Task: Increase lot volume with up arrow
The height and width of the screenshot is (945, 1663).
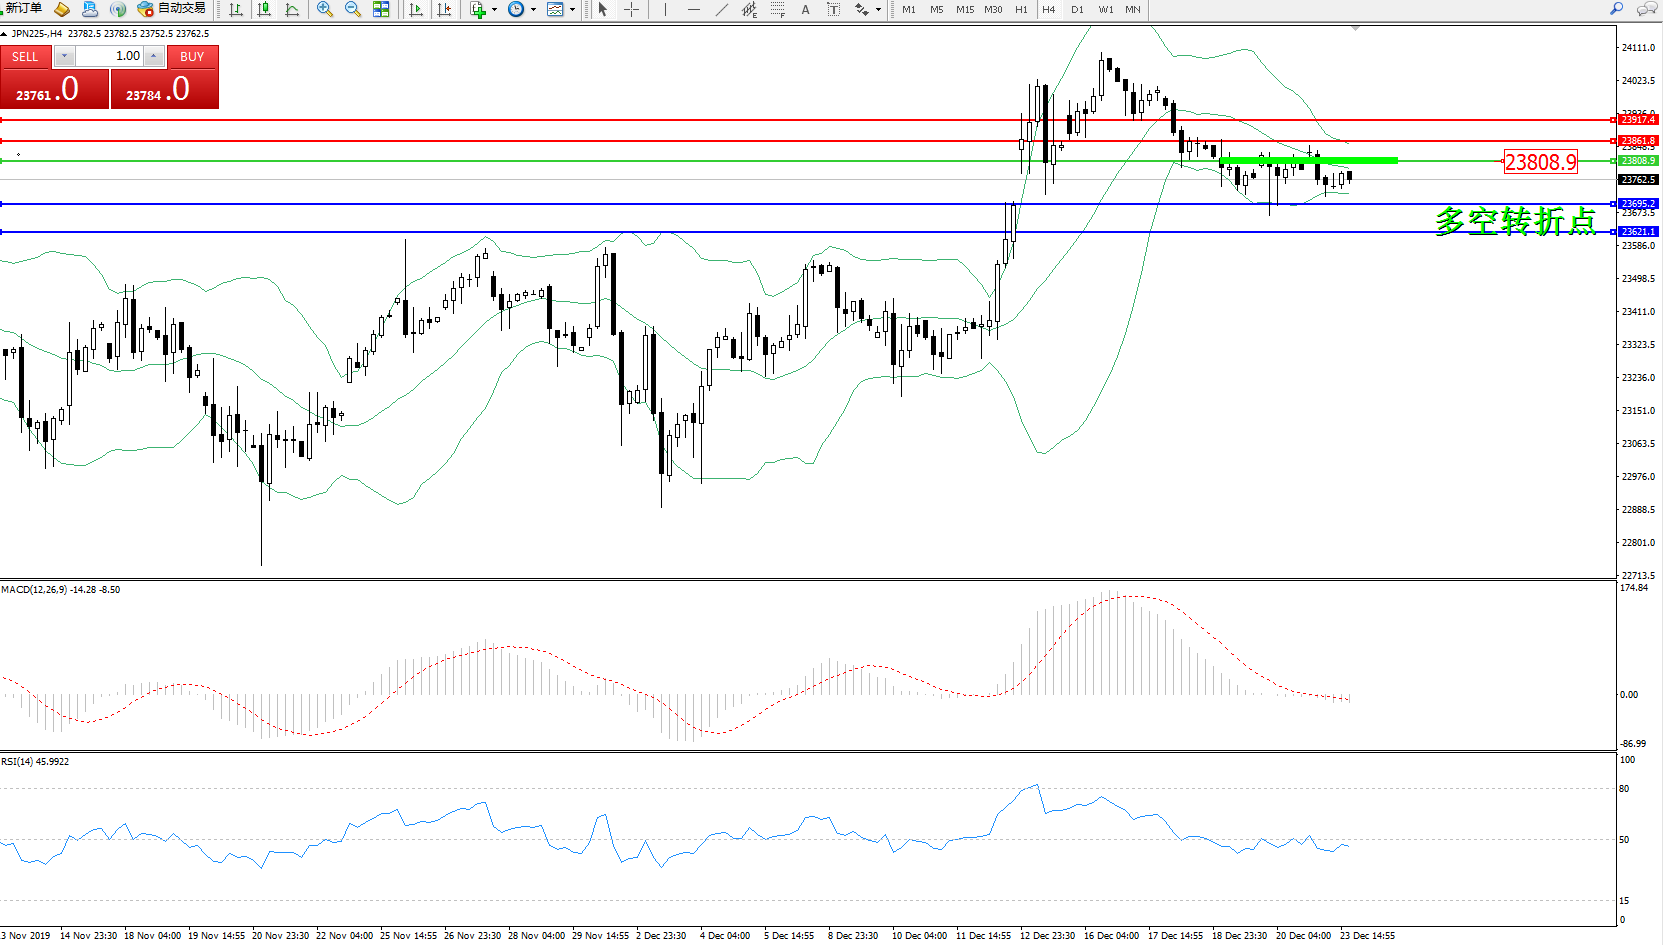Action: 154,56
